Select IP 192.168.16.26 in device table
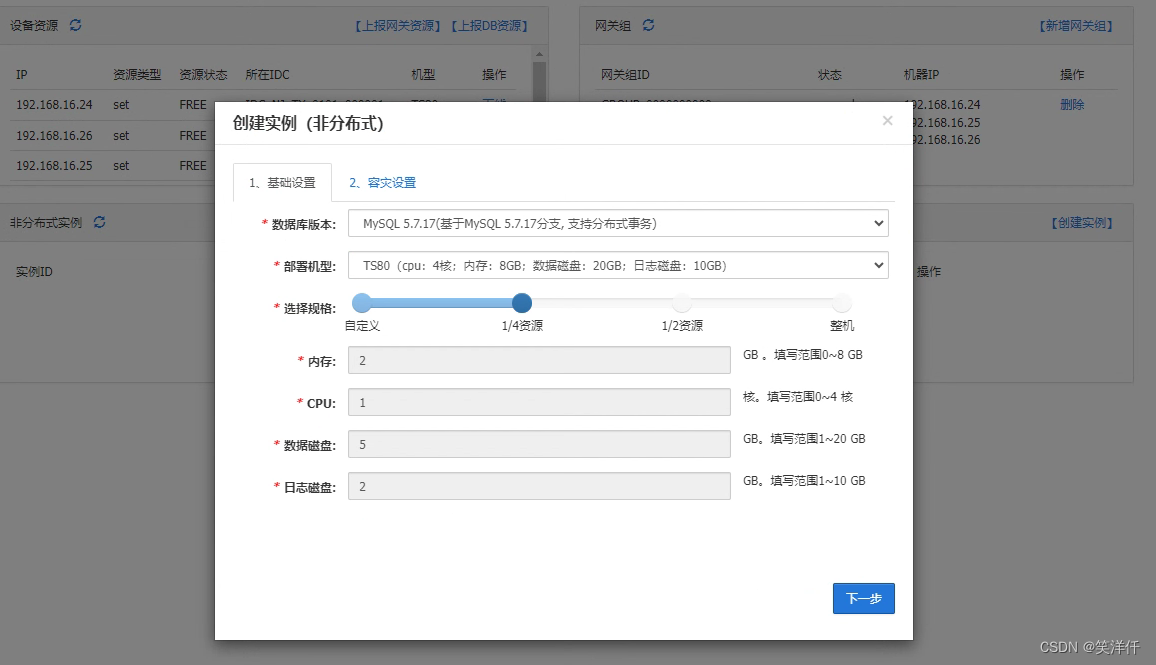1156x665 pixels. (x=55, y=136)
